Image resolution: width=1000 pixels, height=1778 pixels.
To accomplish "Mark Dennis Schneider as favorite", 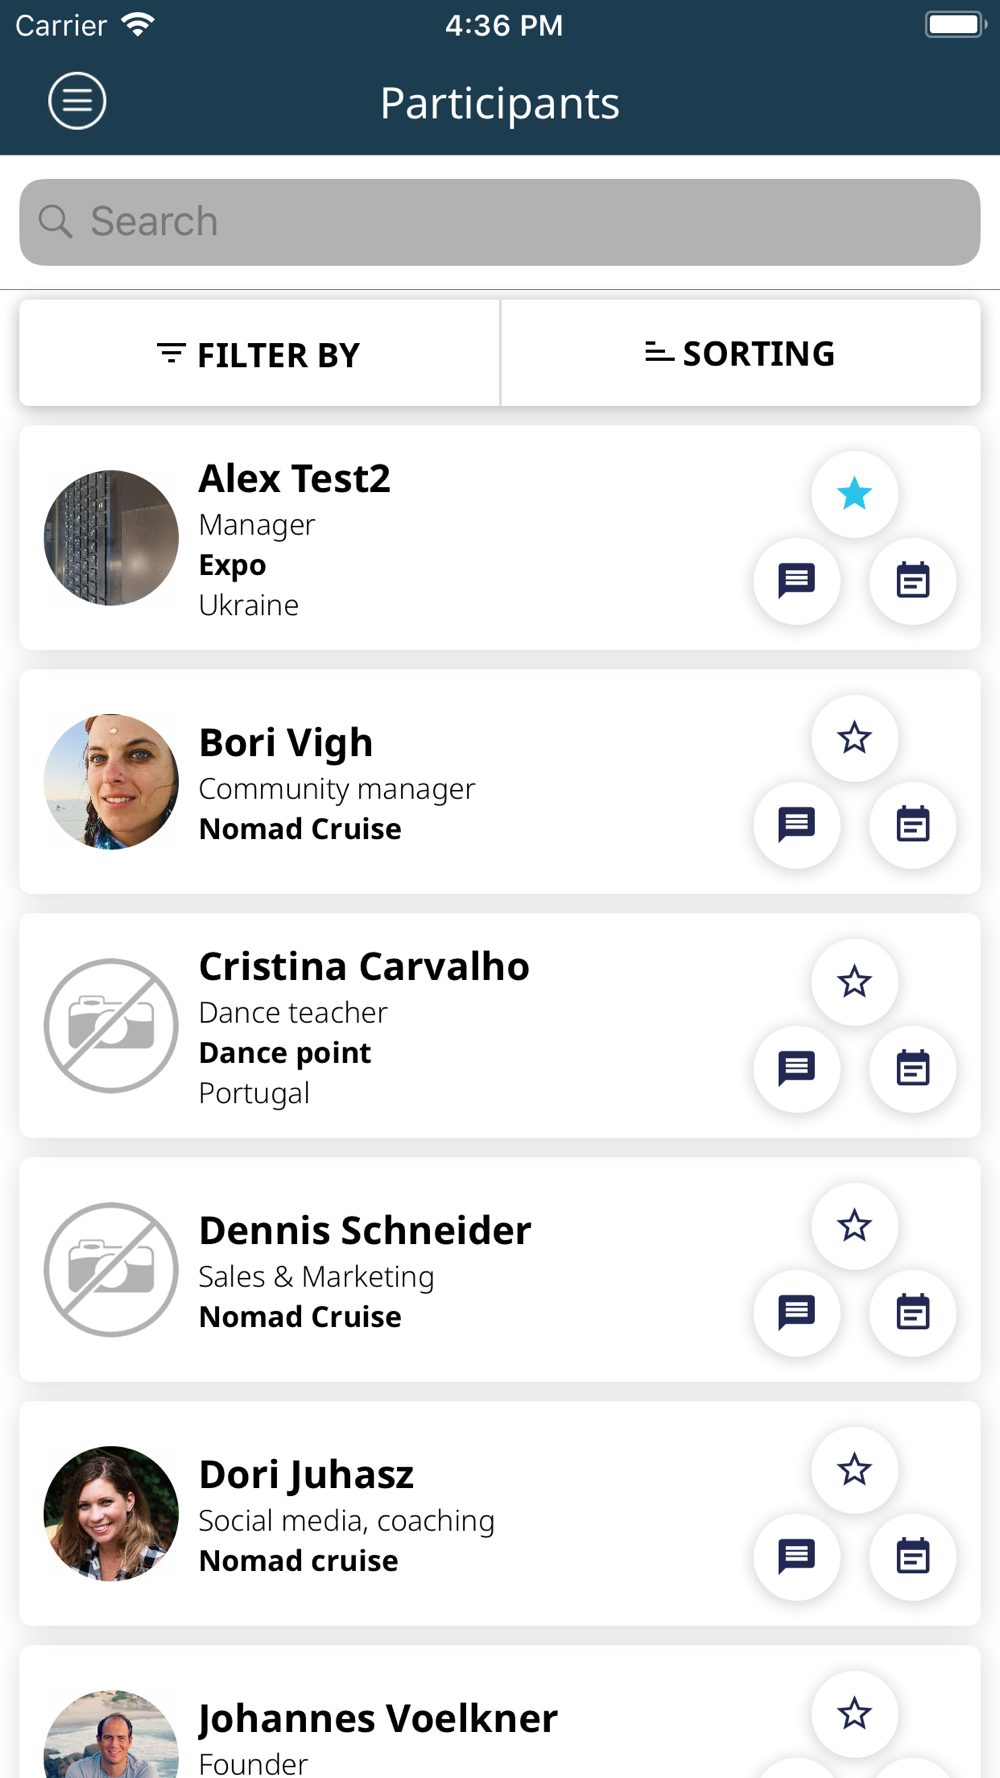I will pyautogui.click(x=854, y=1226).
